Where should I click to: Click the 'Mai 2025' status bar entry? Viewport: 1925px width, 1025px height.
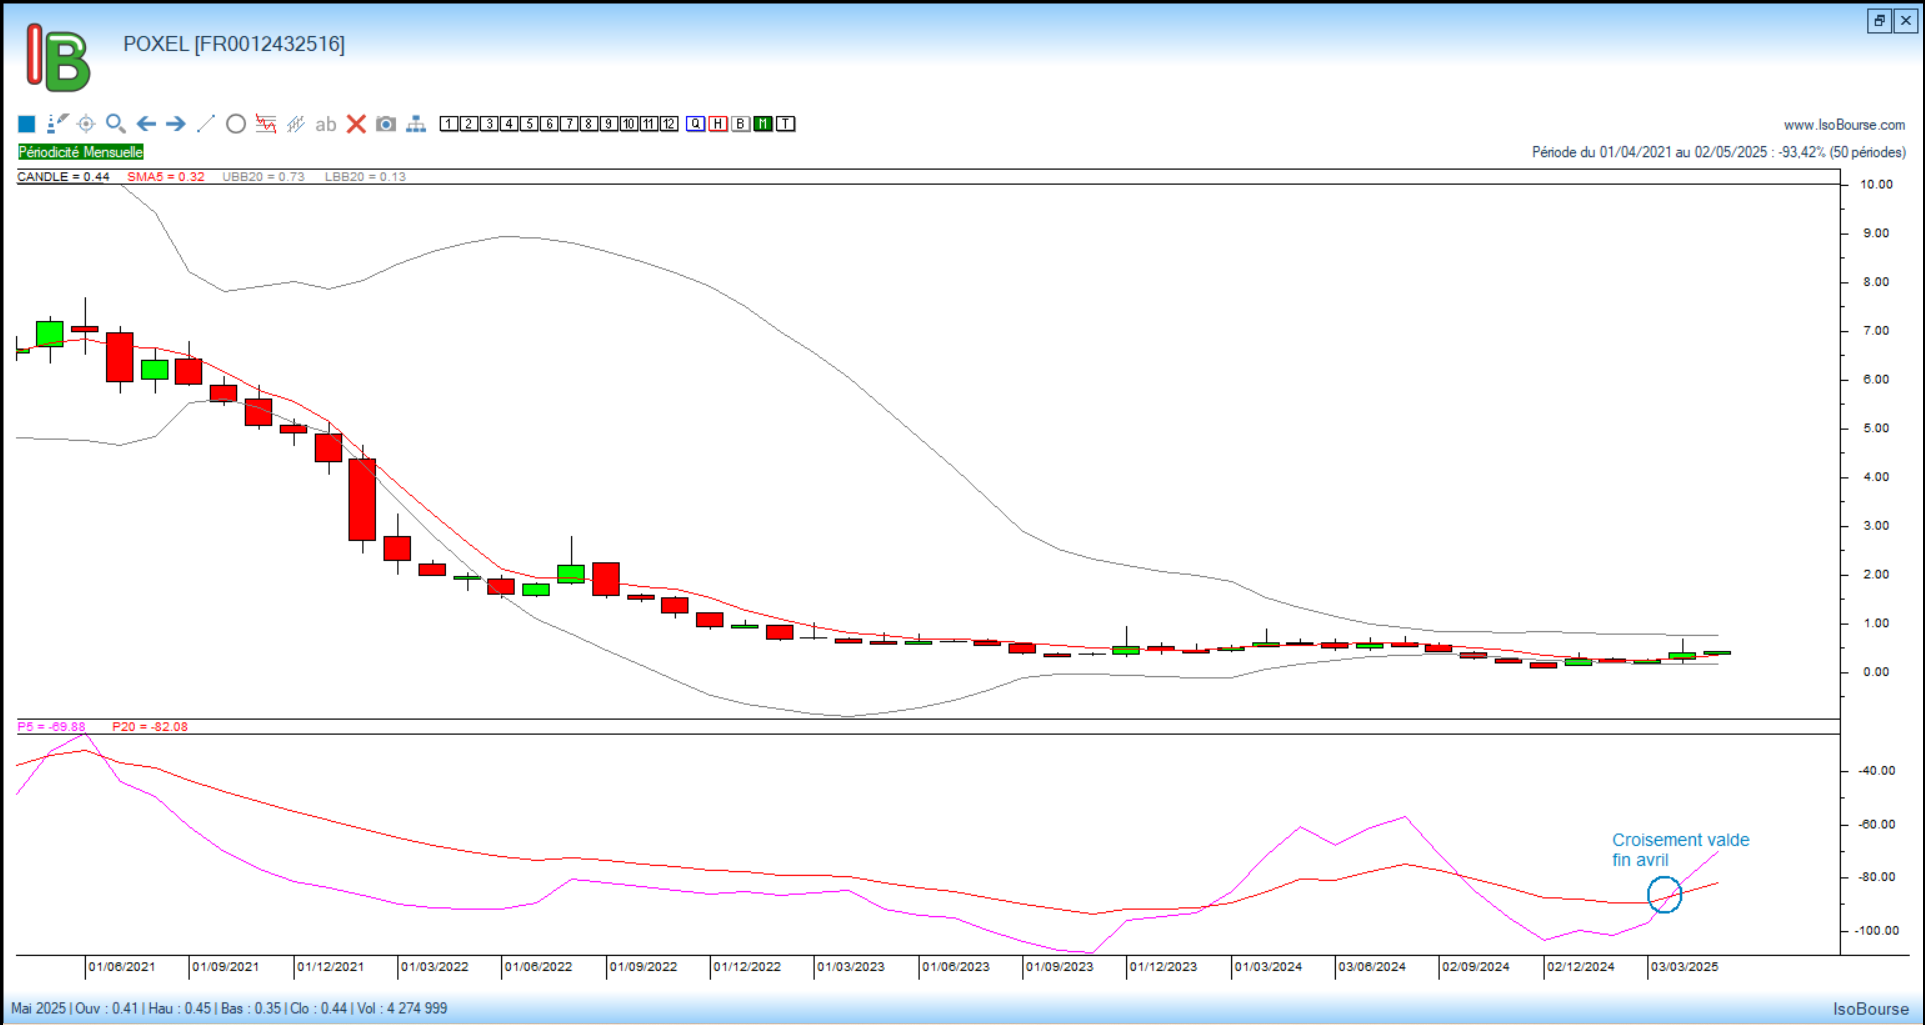[38, 1008]
